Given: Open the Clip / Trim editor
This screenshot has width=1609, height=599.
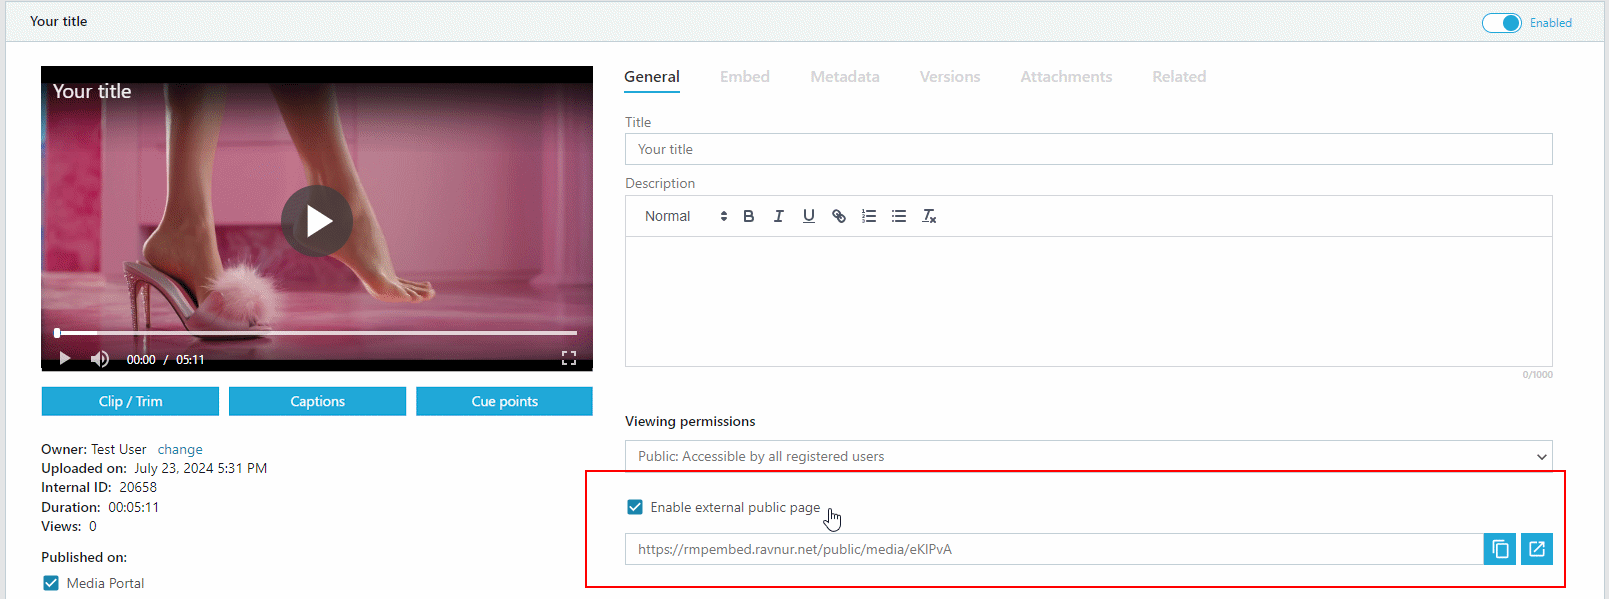Looking at the screenshot, I should [130, 401].
